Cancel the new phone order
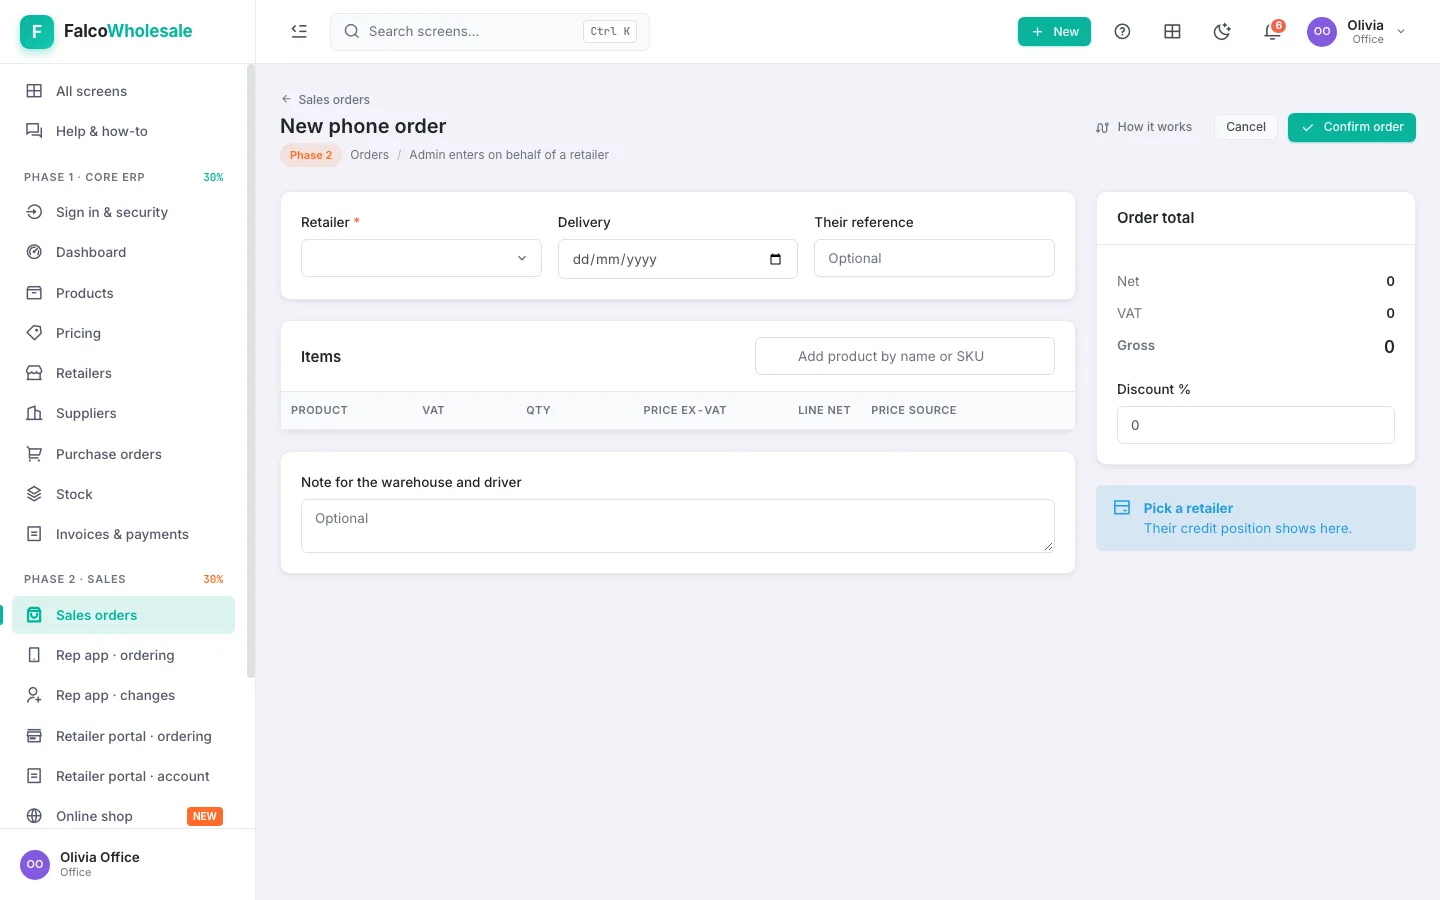1440x900 pixels. coord(1245,127)
